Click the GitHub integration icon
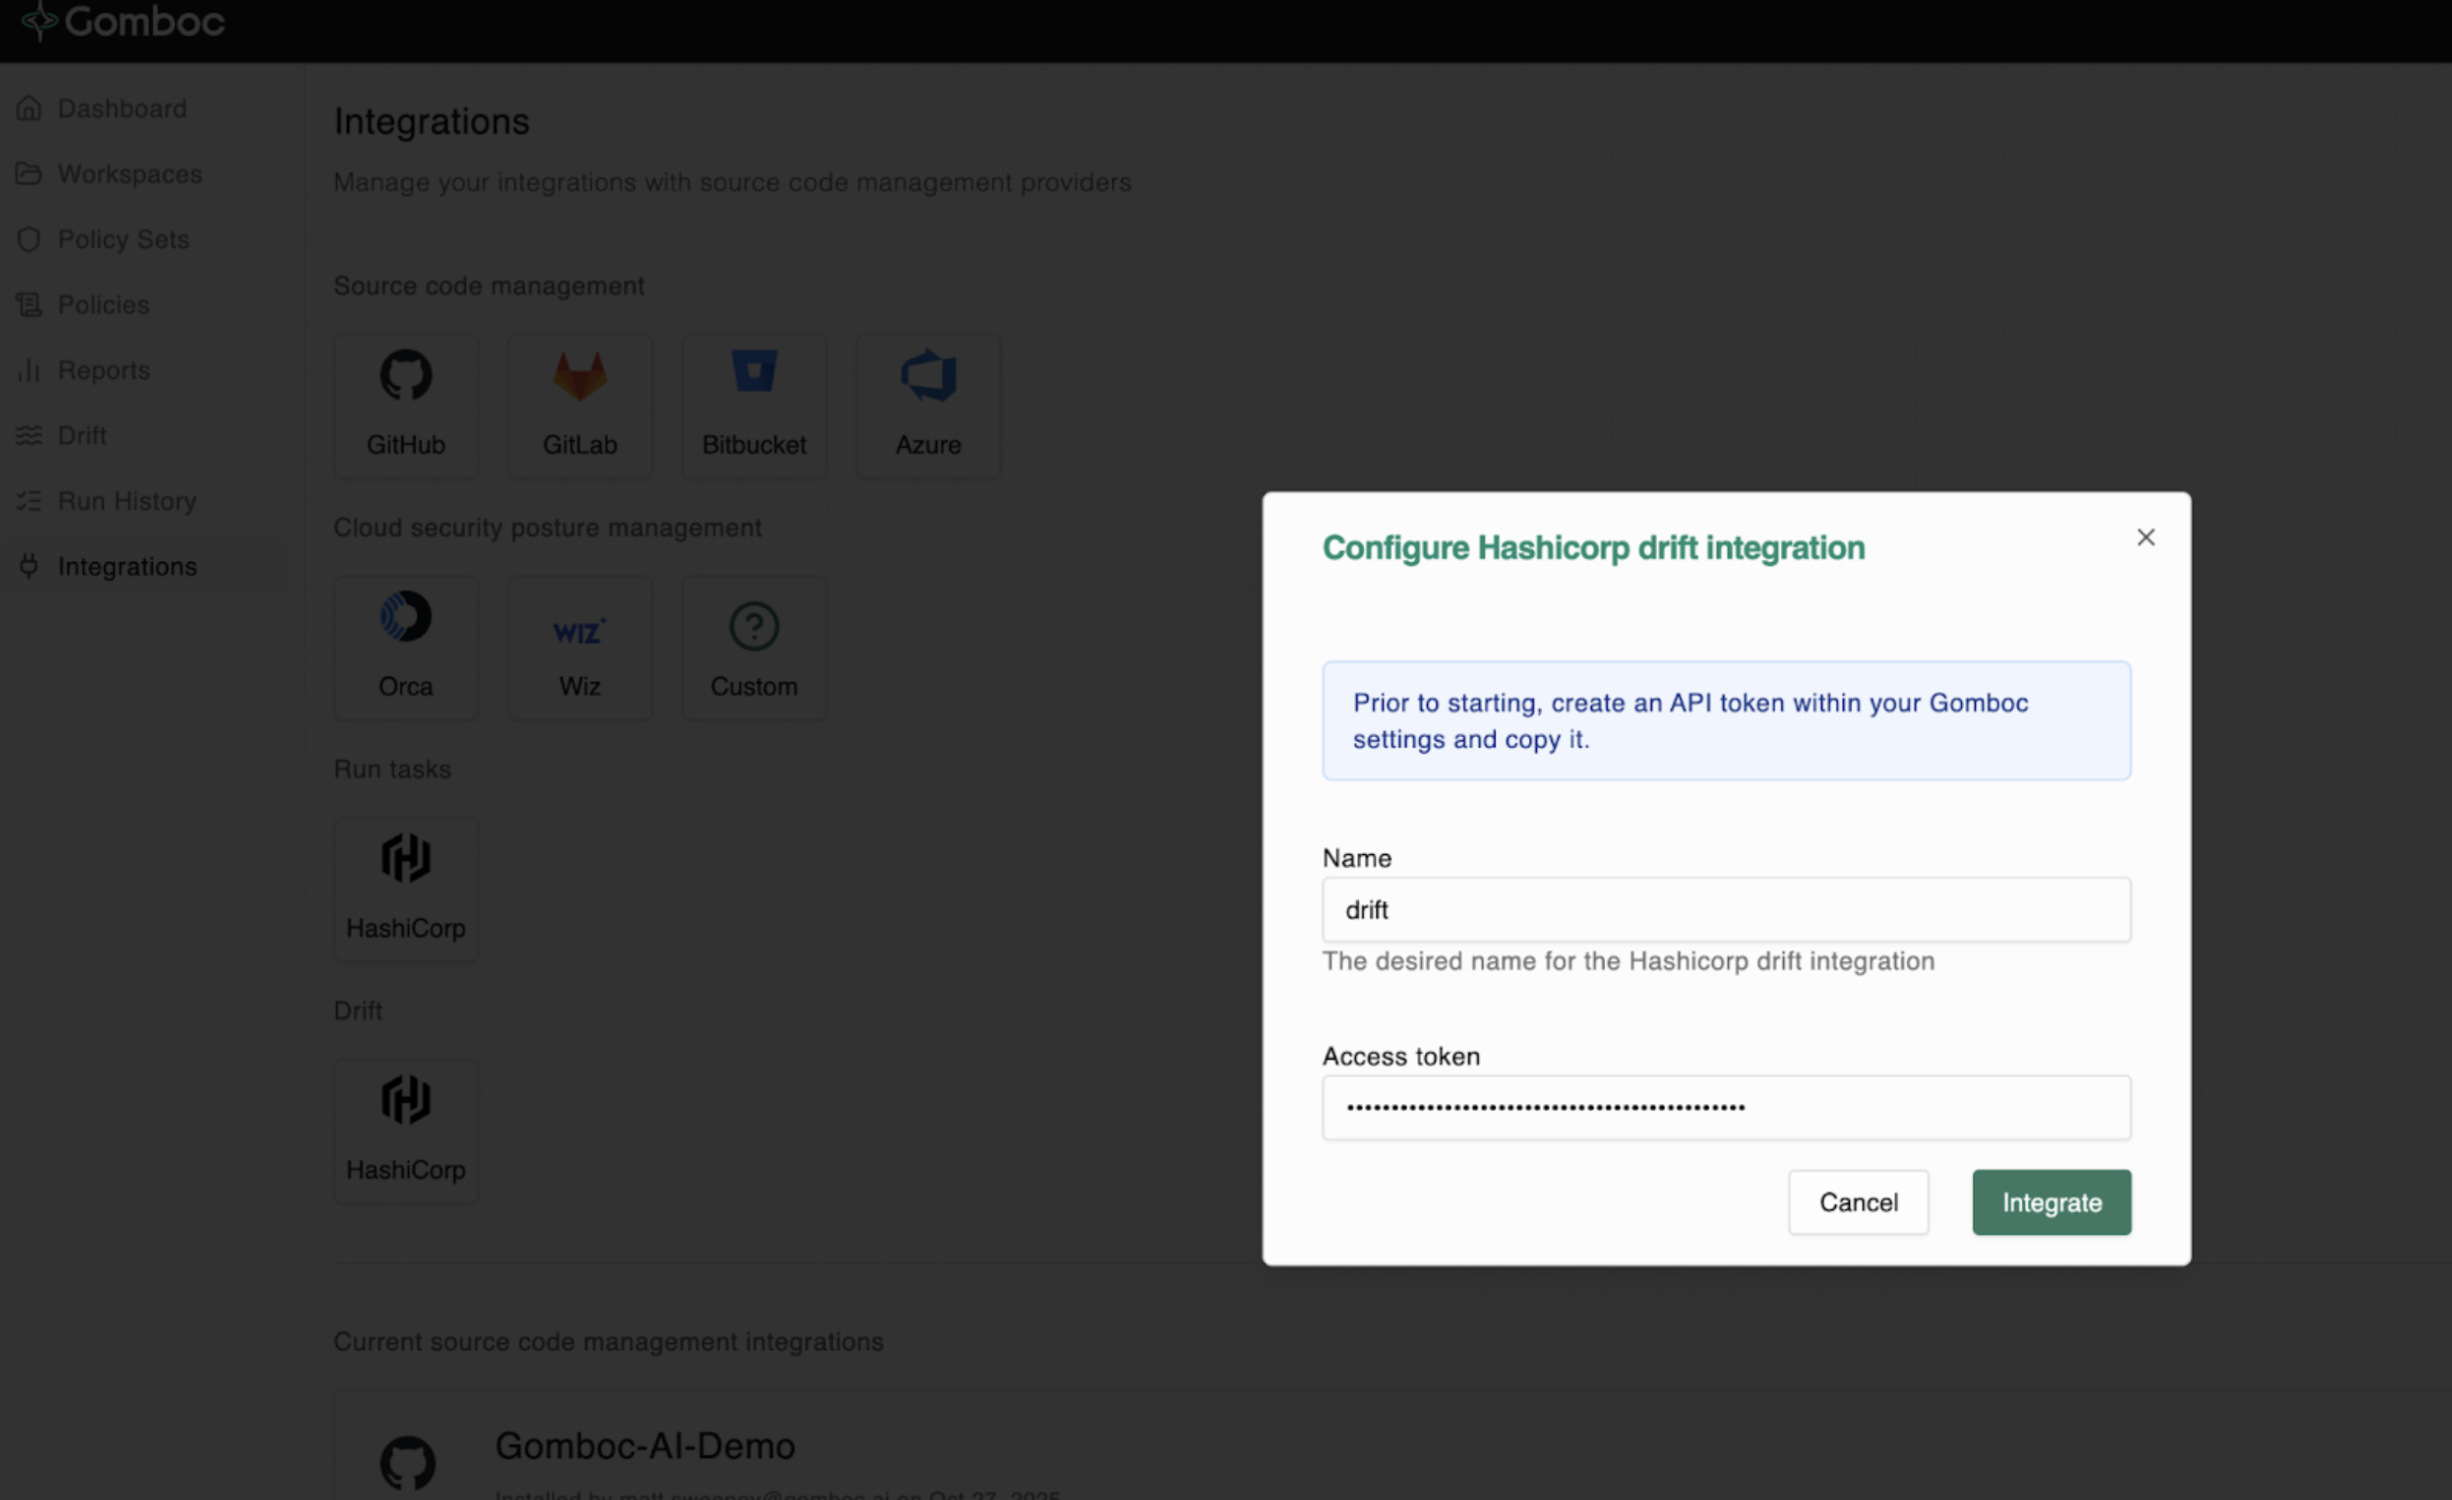The image size is (2452, 1500). coord(405,376)
